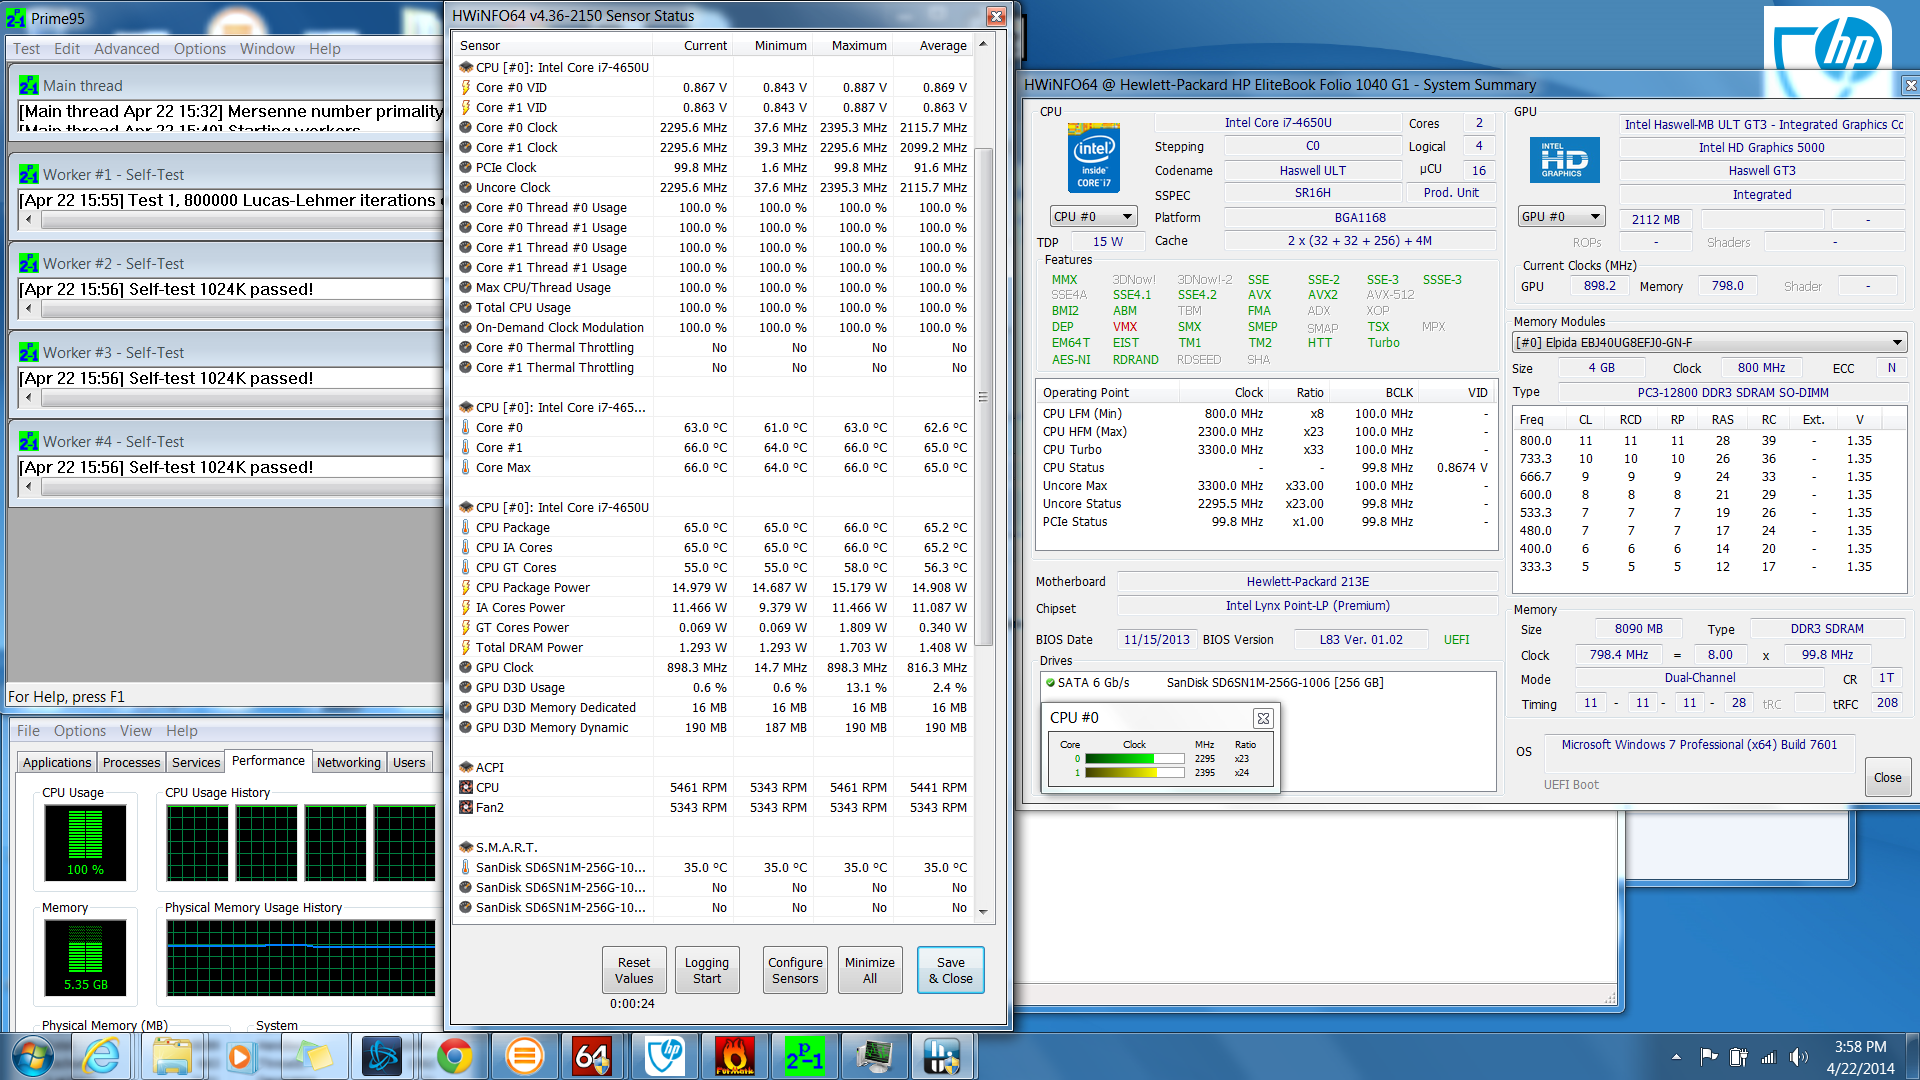Click Reset Values button

pyautogui.click(x=634, y=970)
